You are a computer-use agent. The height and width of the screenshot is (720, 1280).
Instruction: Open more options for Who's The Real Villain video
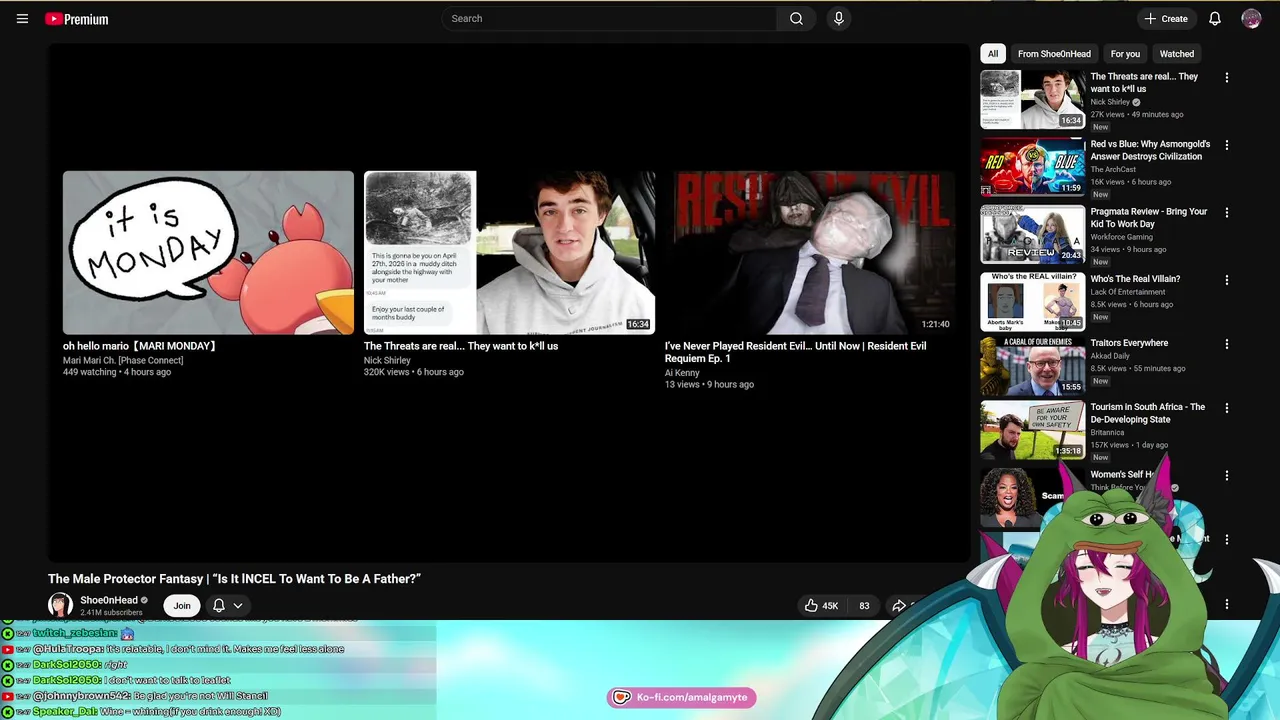[1227, 280]
